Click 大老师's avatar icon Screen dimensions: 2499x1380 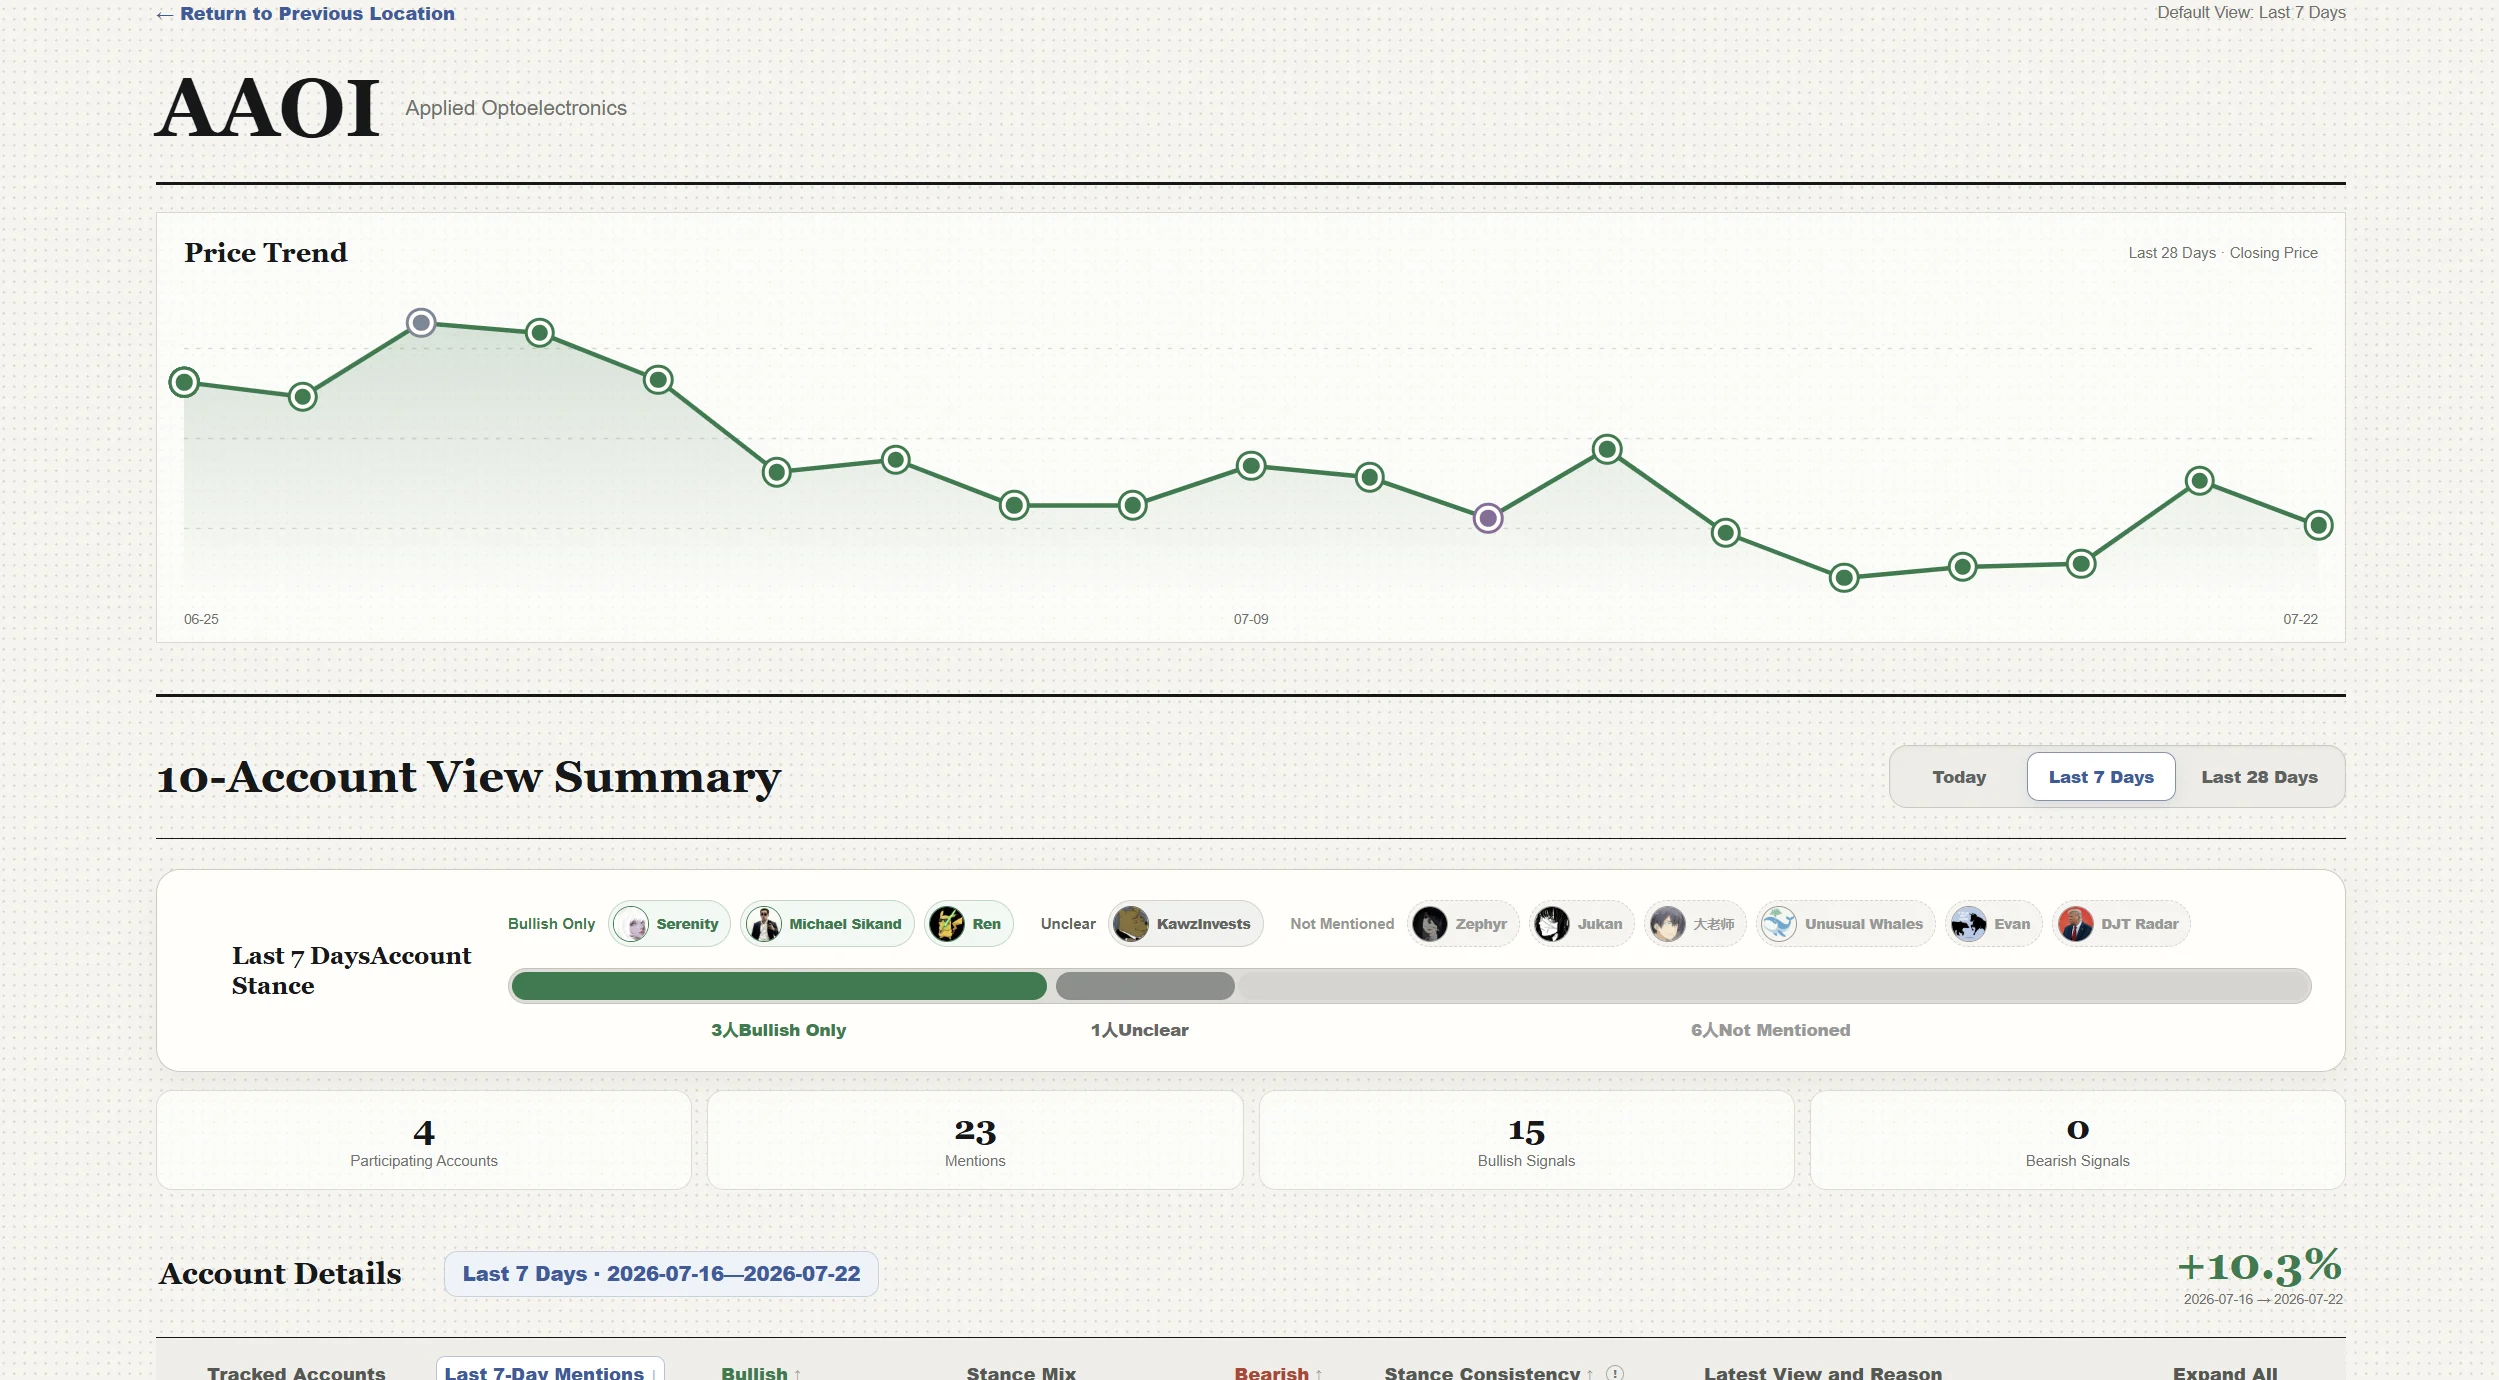pyautogui.click(x=1667, y=924)
